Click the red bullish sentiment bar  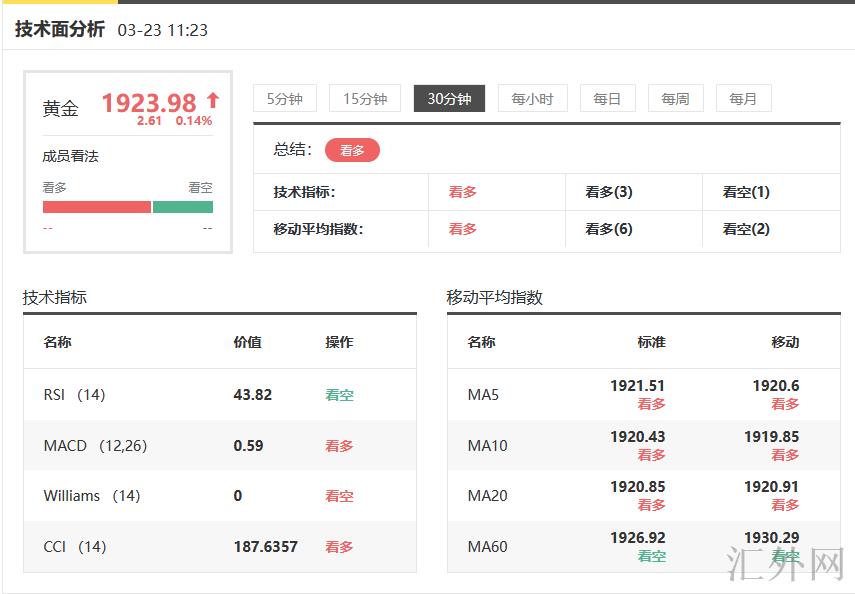click(96, 207)
